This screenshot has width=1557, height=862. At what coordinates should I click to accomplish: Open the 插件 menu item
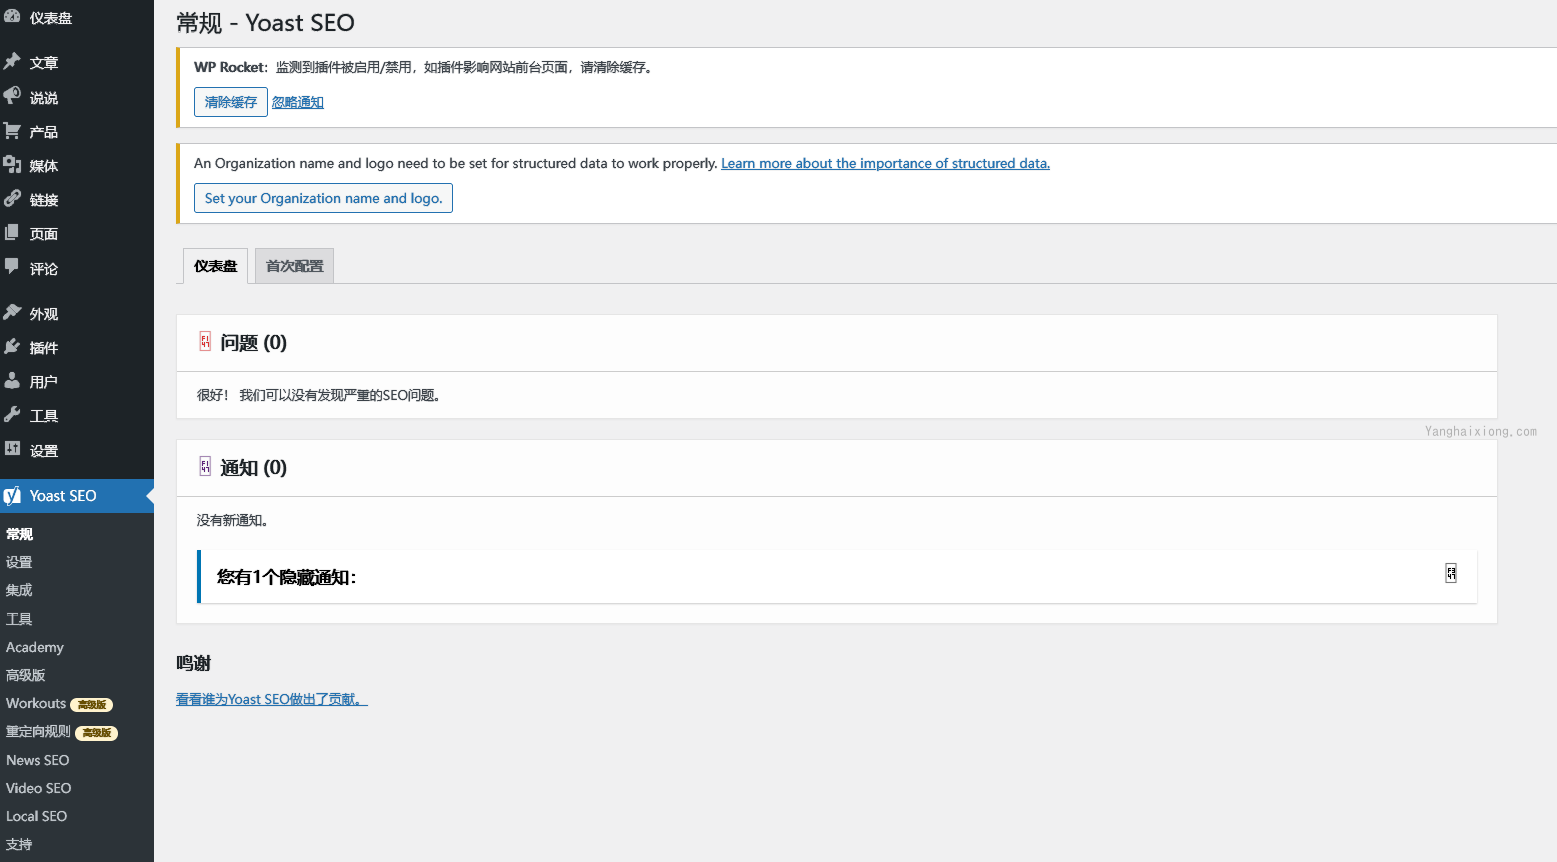pos(44,348)
